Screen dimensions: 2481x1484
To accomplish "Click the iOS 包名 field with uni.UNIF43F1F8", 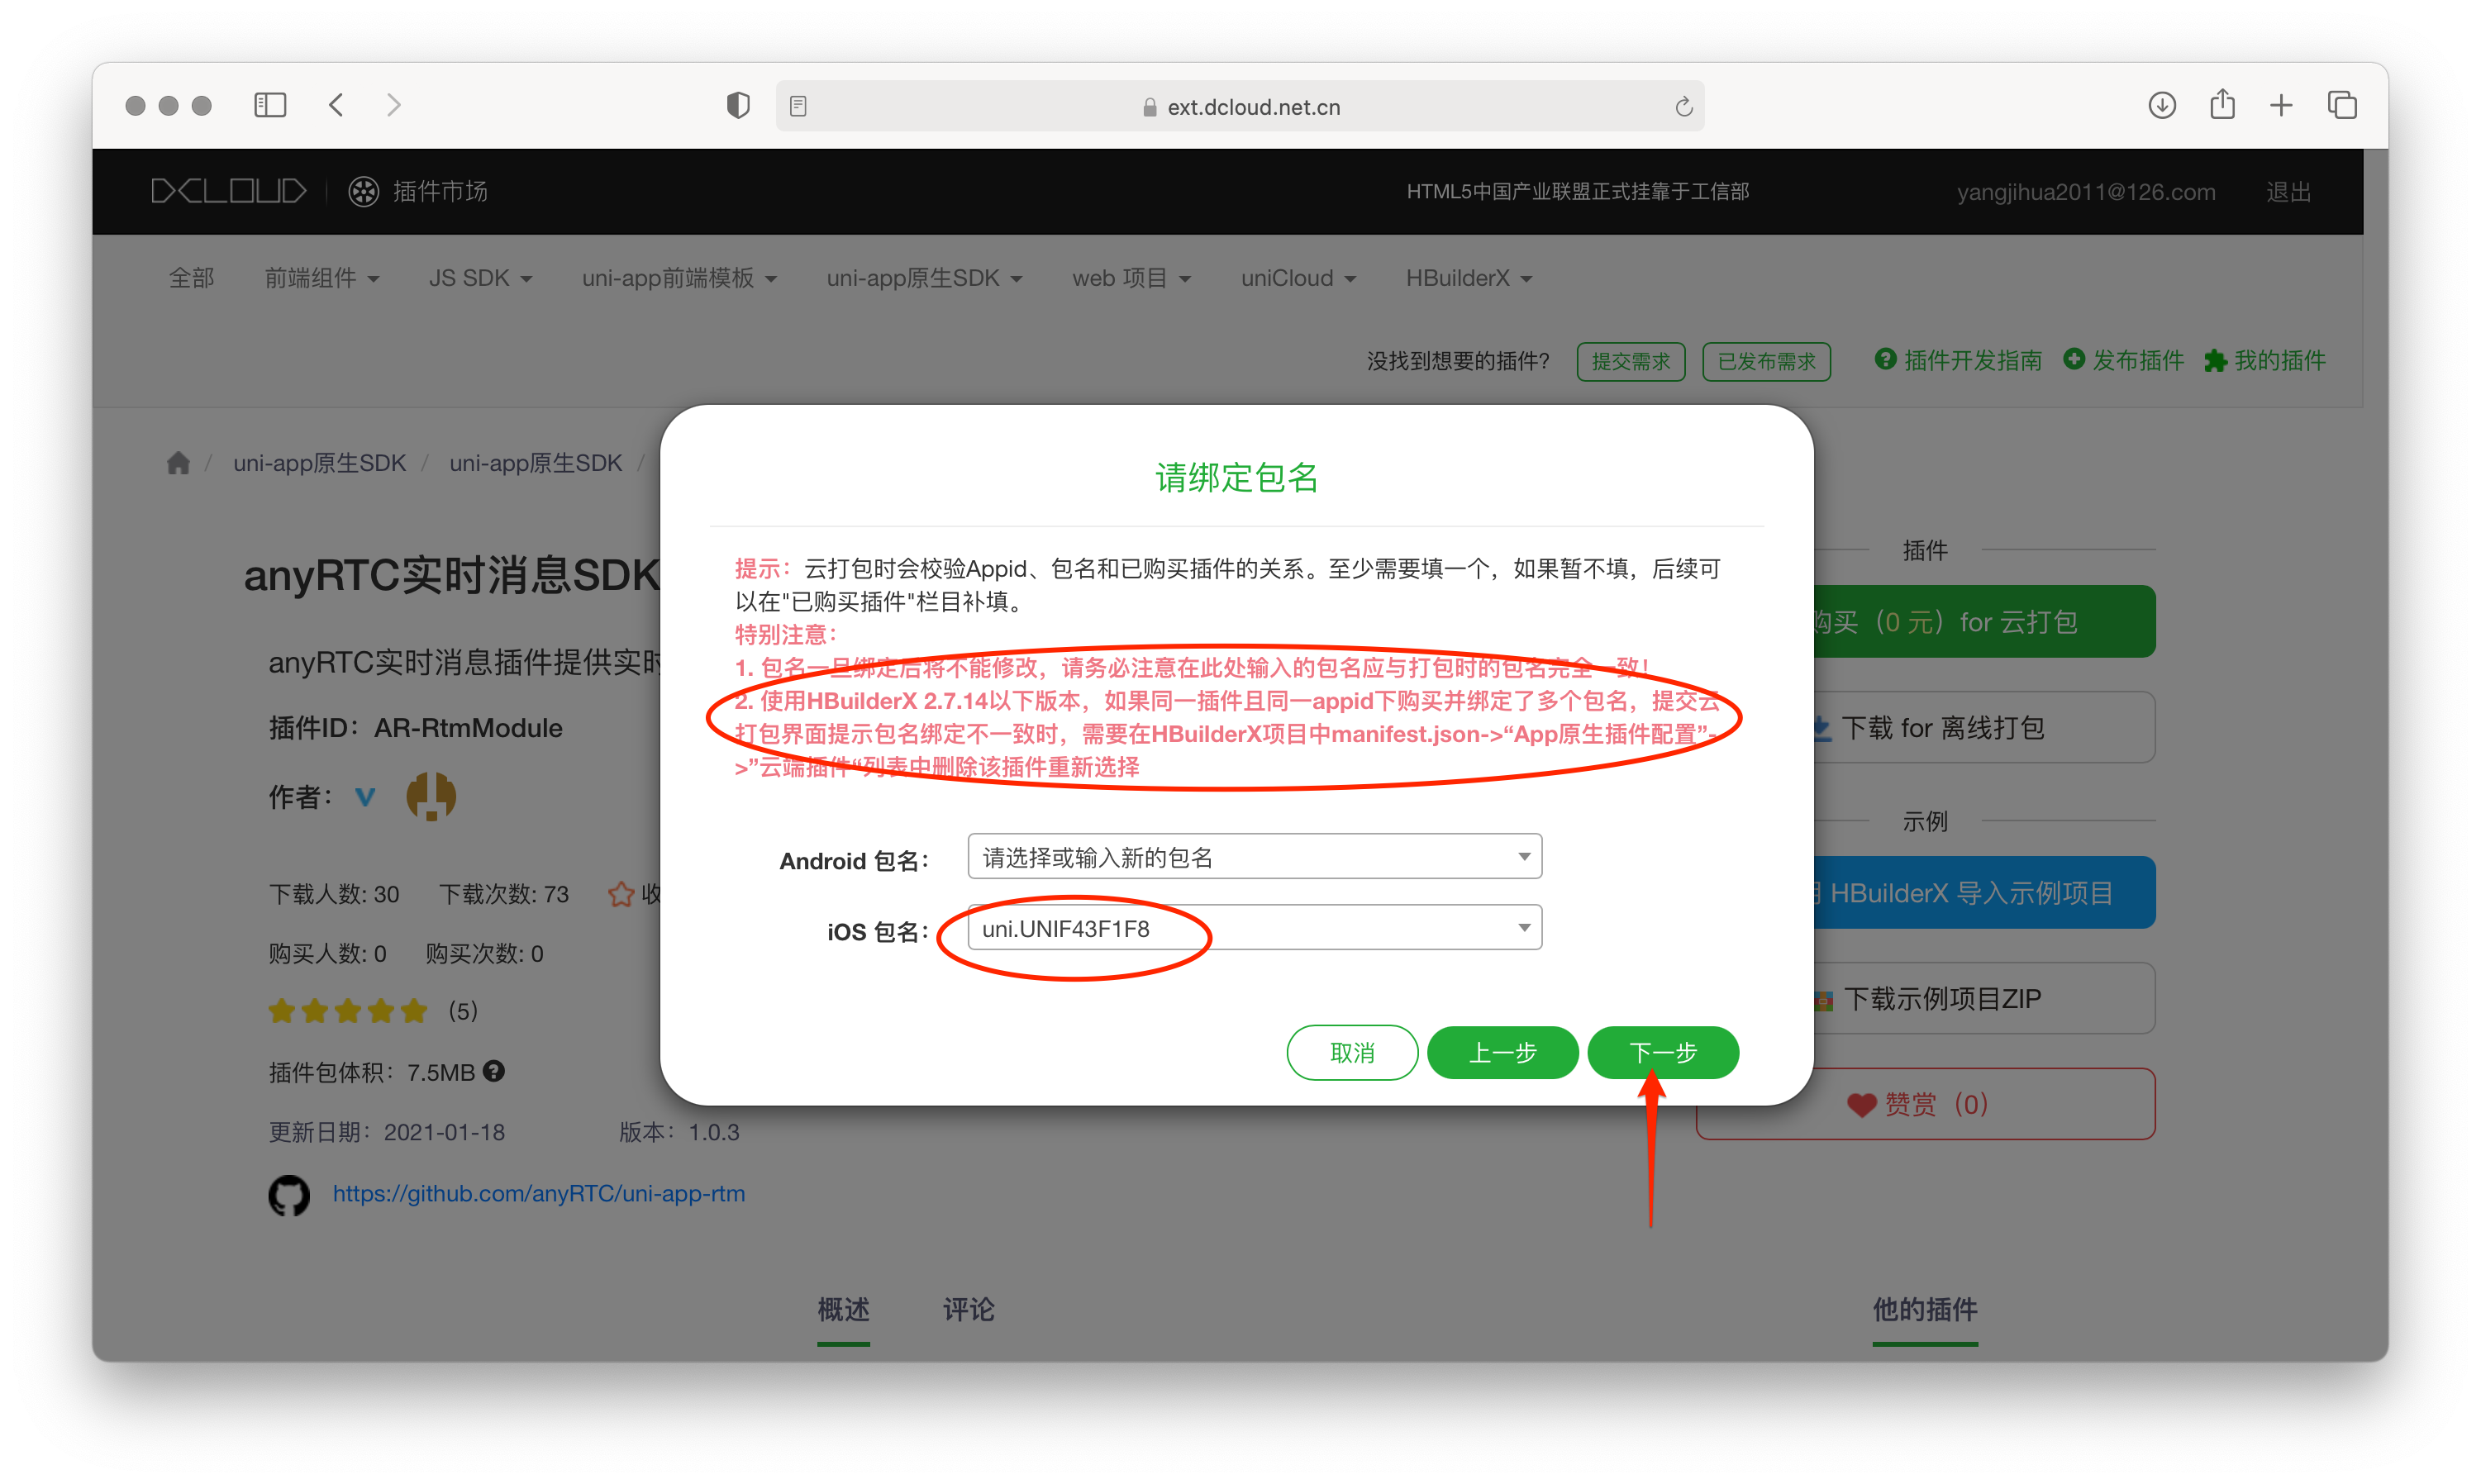I will [x=1254, y=927].
